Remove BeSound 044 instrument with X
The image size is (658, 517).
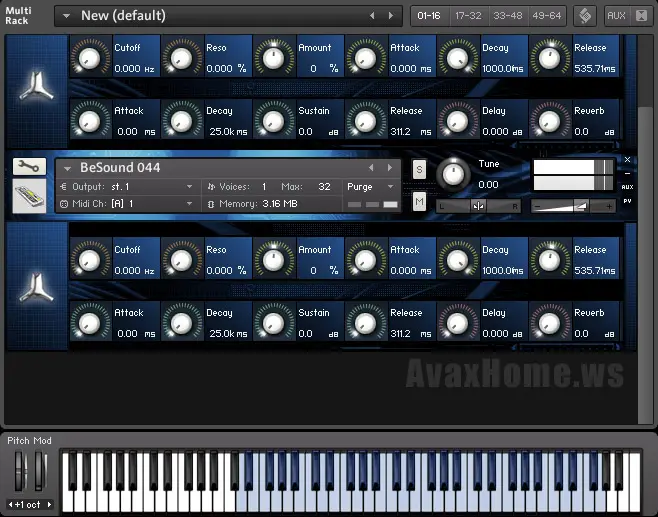(627, 159)
